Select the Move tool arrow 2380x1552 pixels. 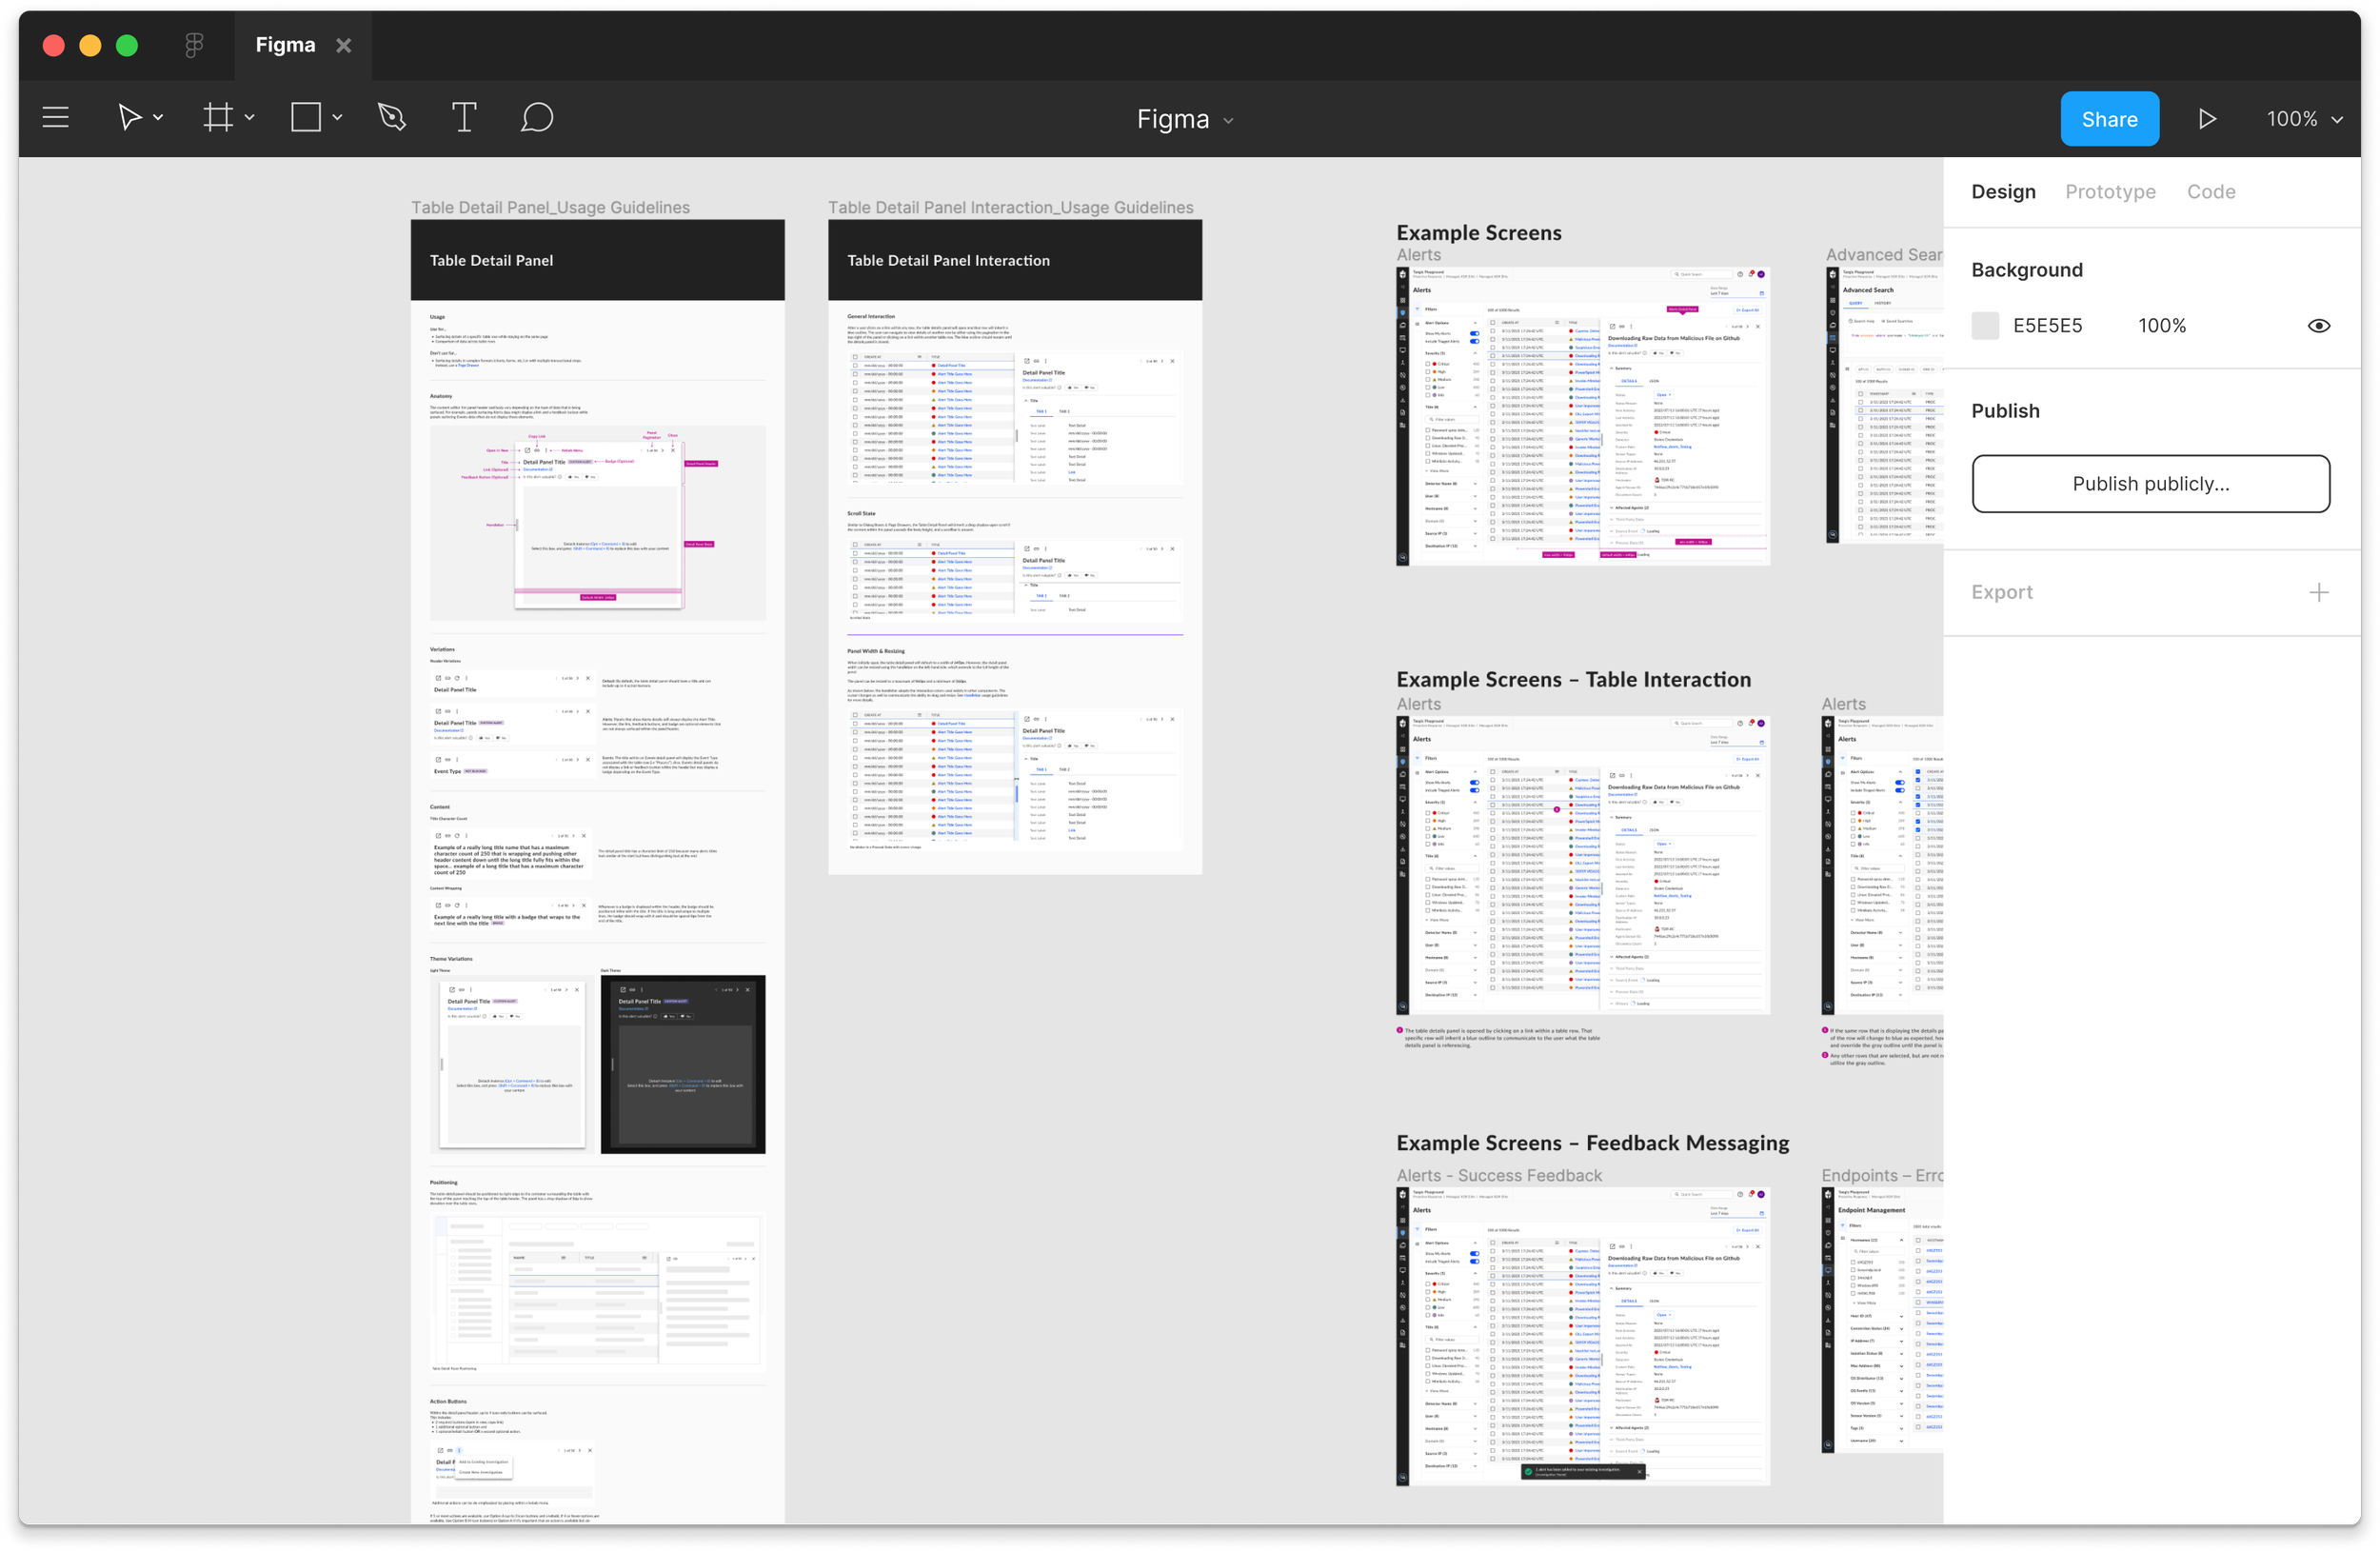(x=129, y=118)
